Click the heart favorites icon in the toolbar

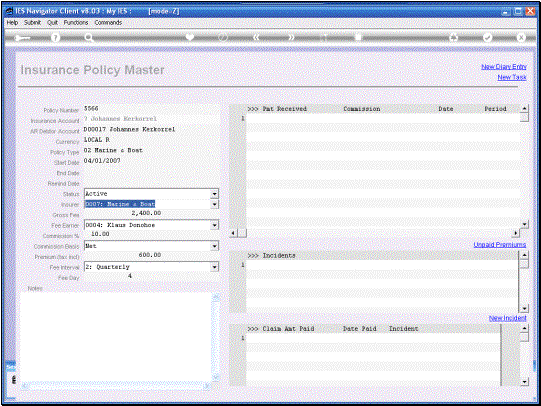click(x=189, y=37)
